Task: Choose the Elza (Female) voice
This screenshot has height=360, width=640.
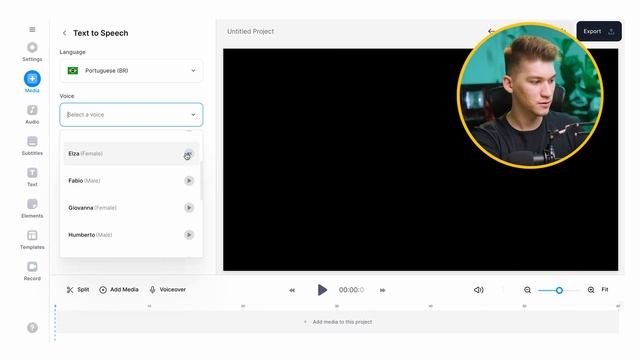Action: 131,154
